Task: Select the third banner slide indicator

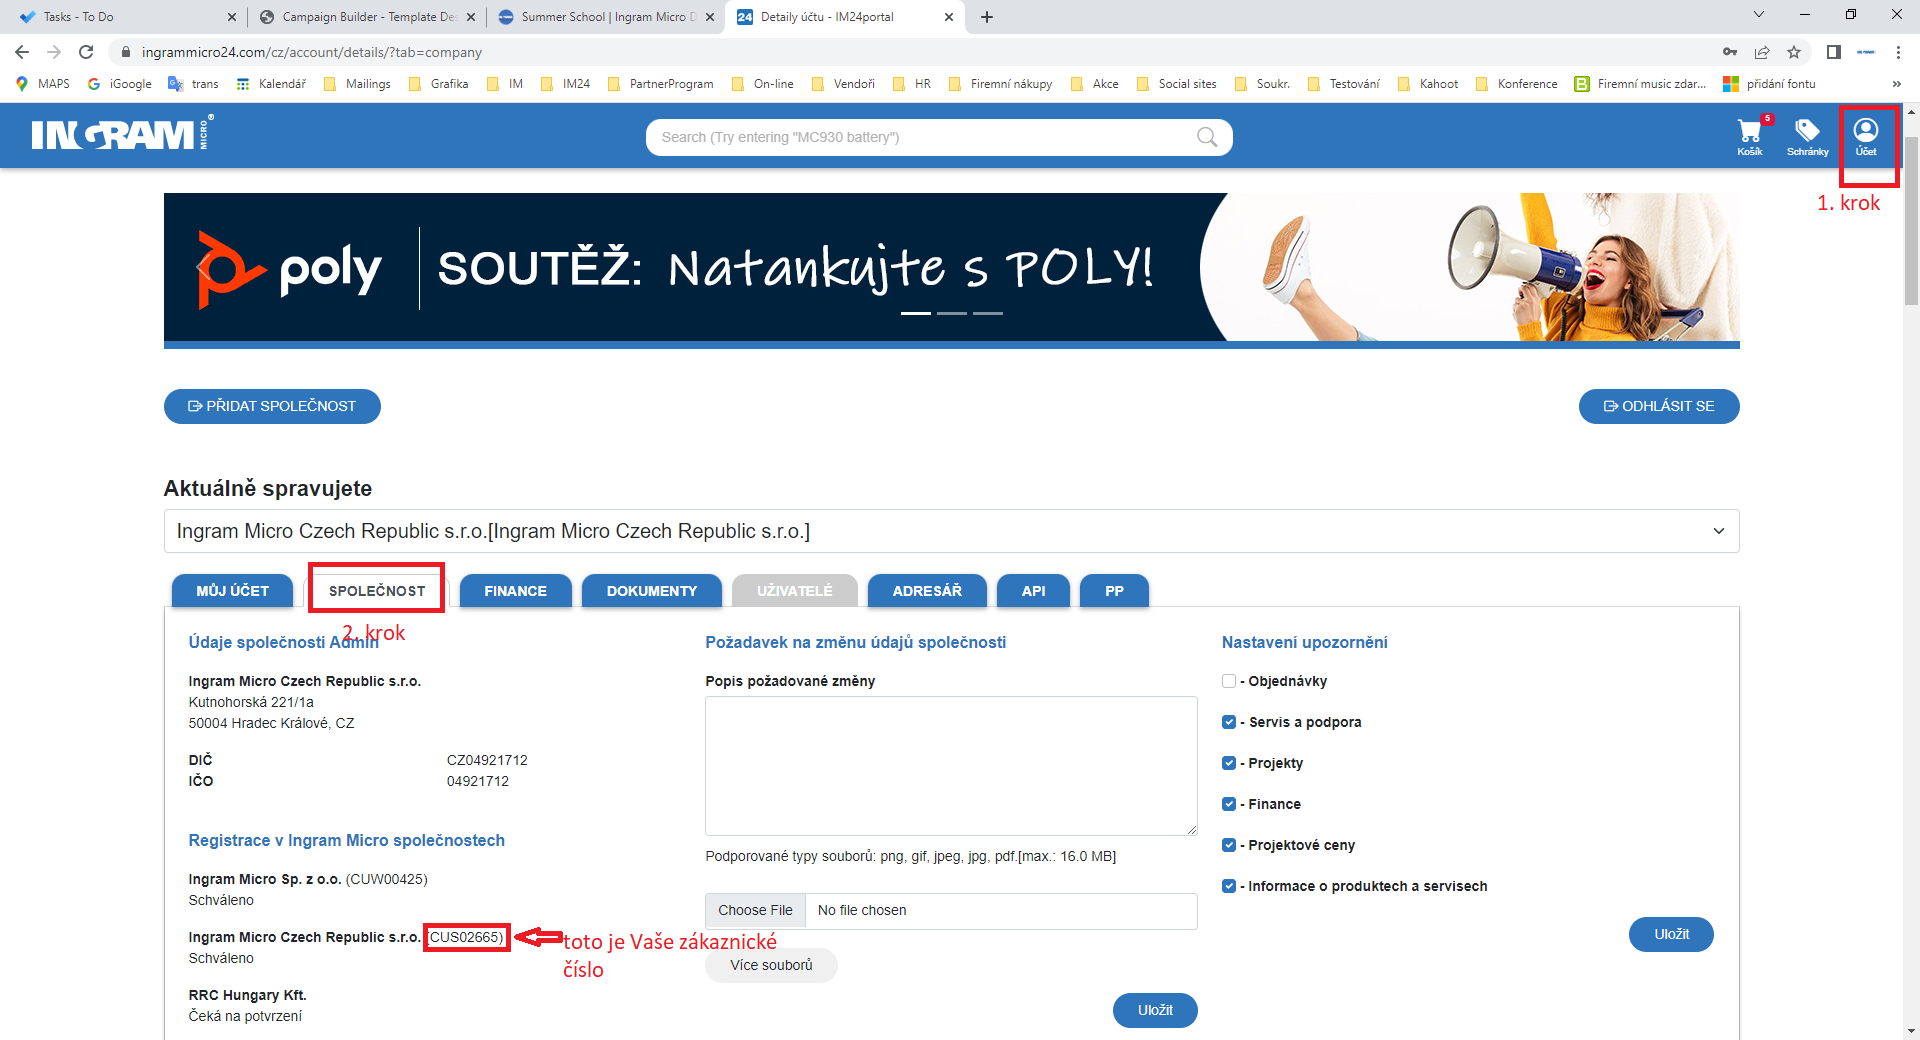Action: click(988, 313)
